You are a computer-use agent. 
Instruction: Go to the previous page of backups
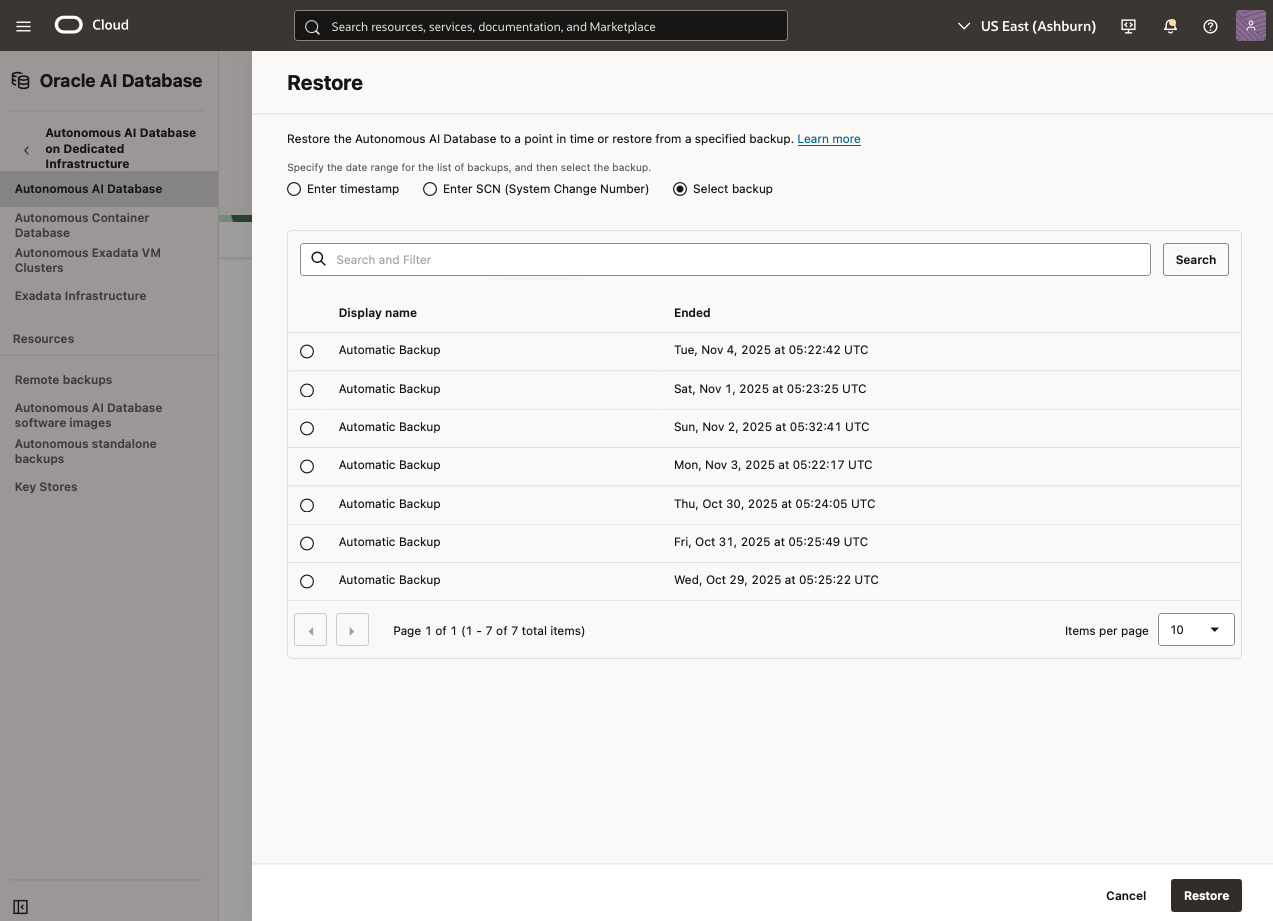[x=311, y=630]
